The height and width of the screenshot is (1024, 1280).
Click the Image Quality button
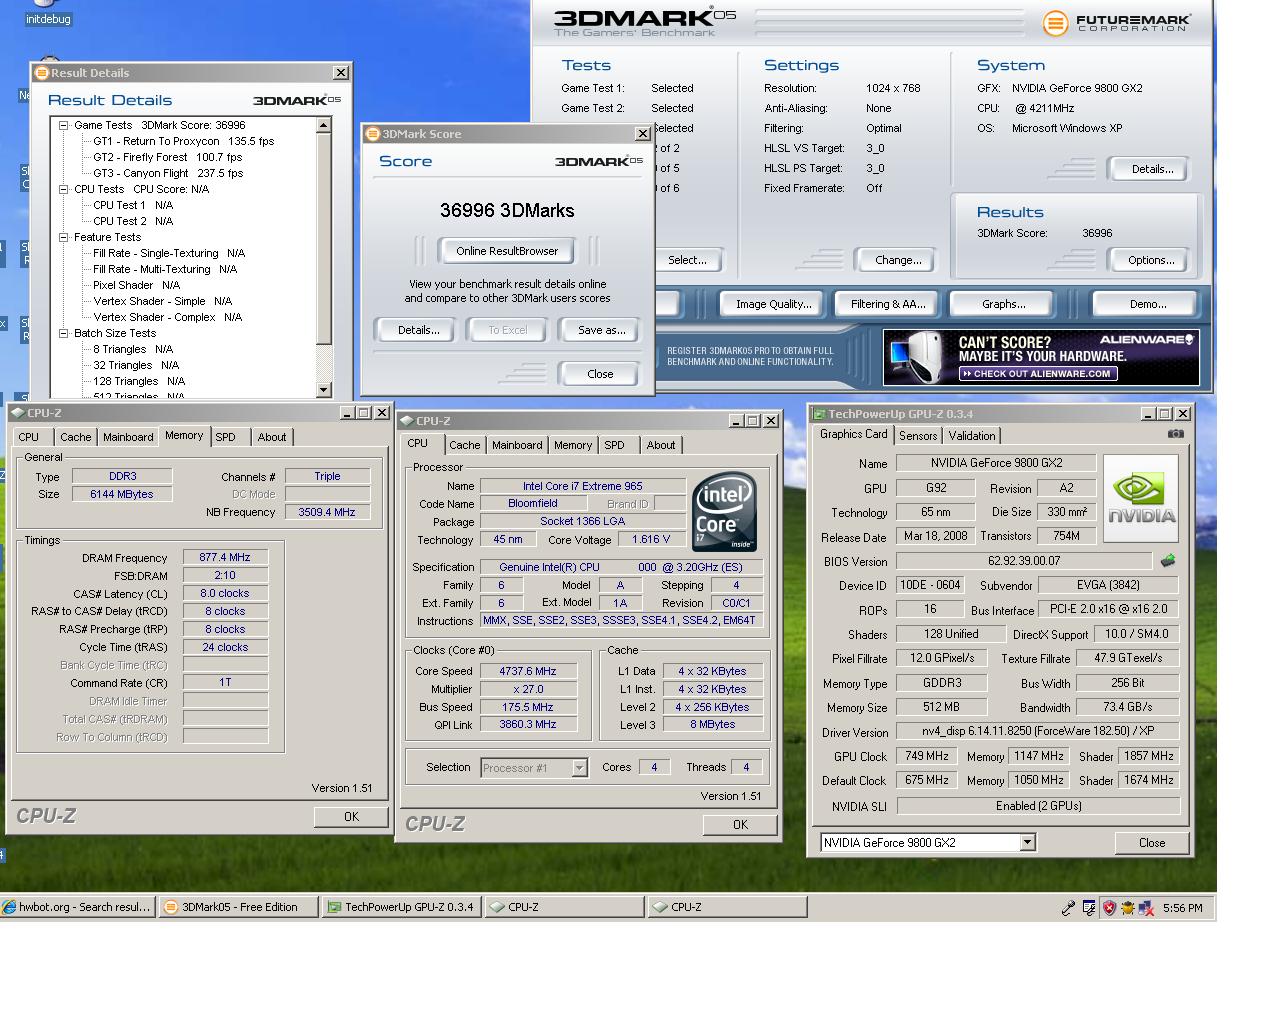[773, 304]
